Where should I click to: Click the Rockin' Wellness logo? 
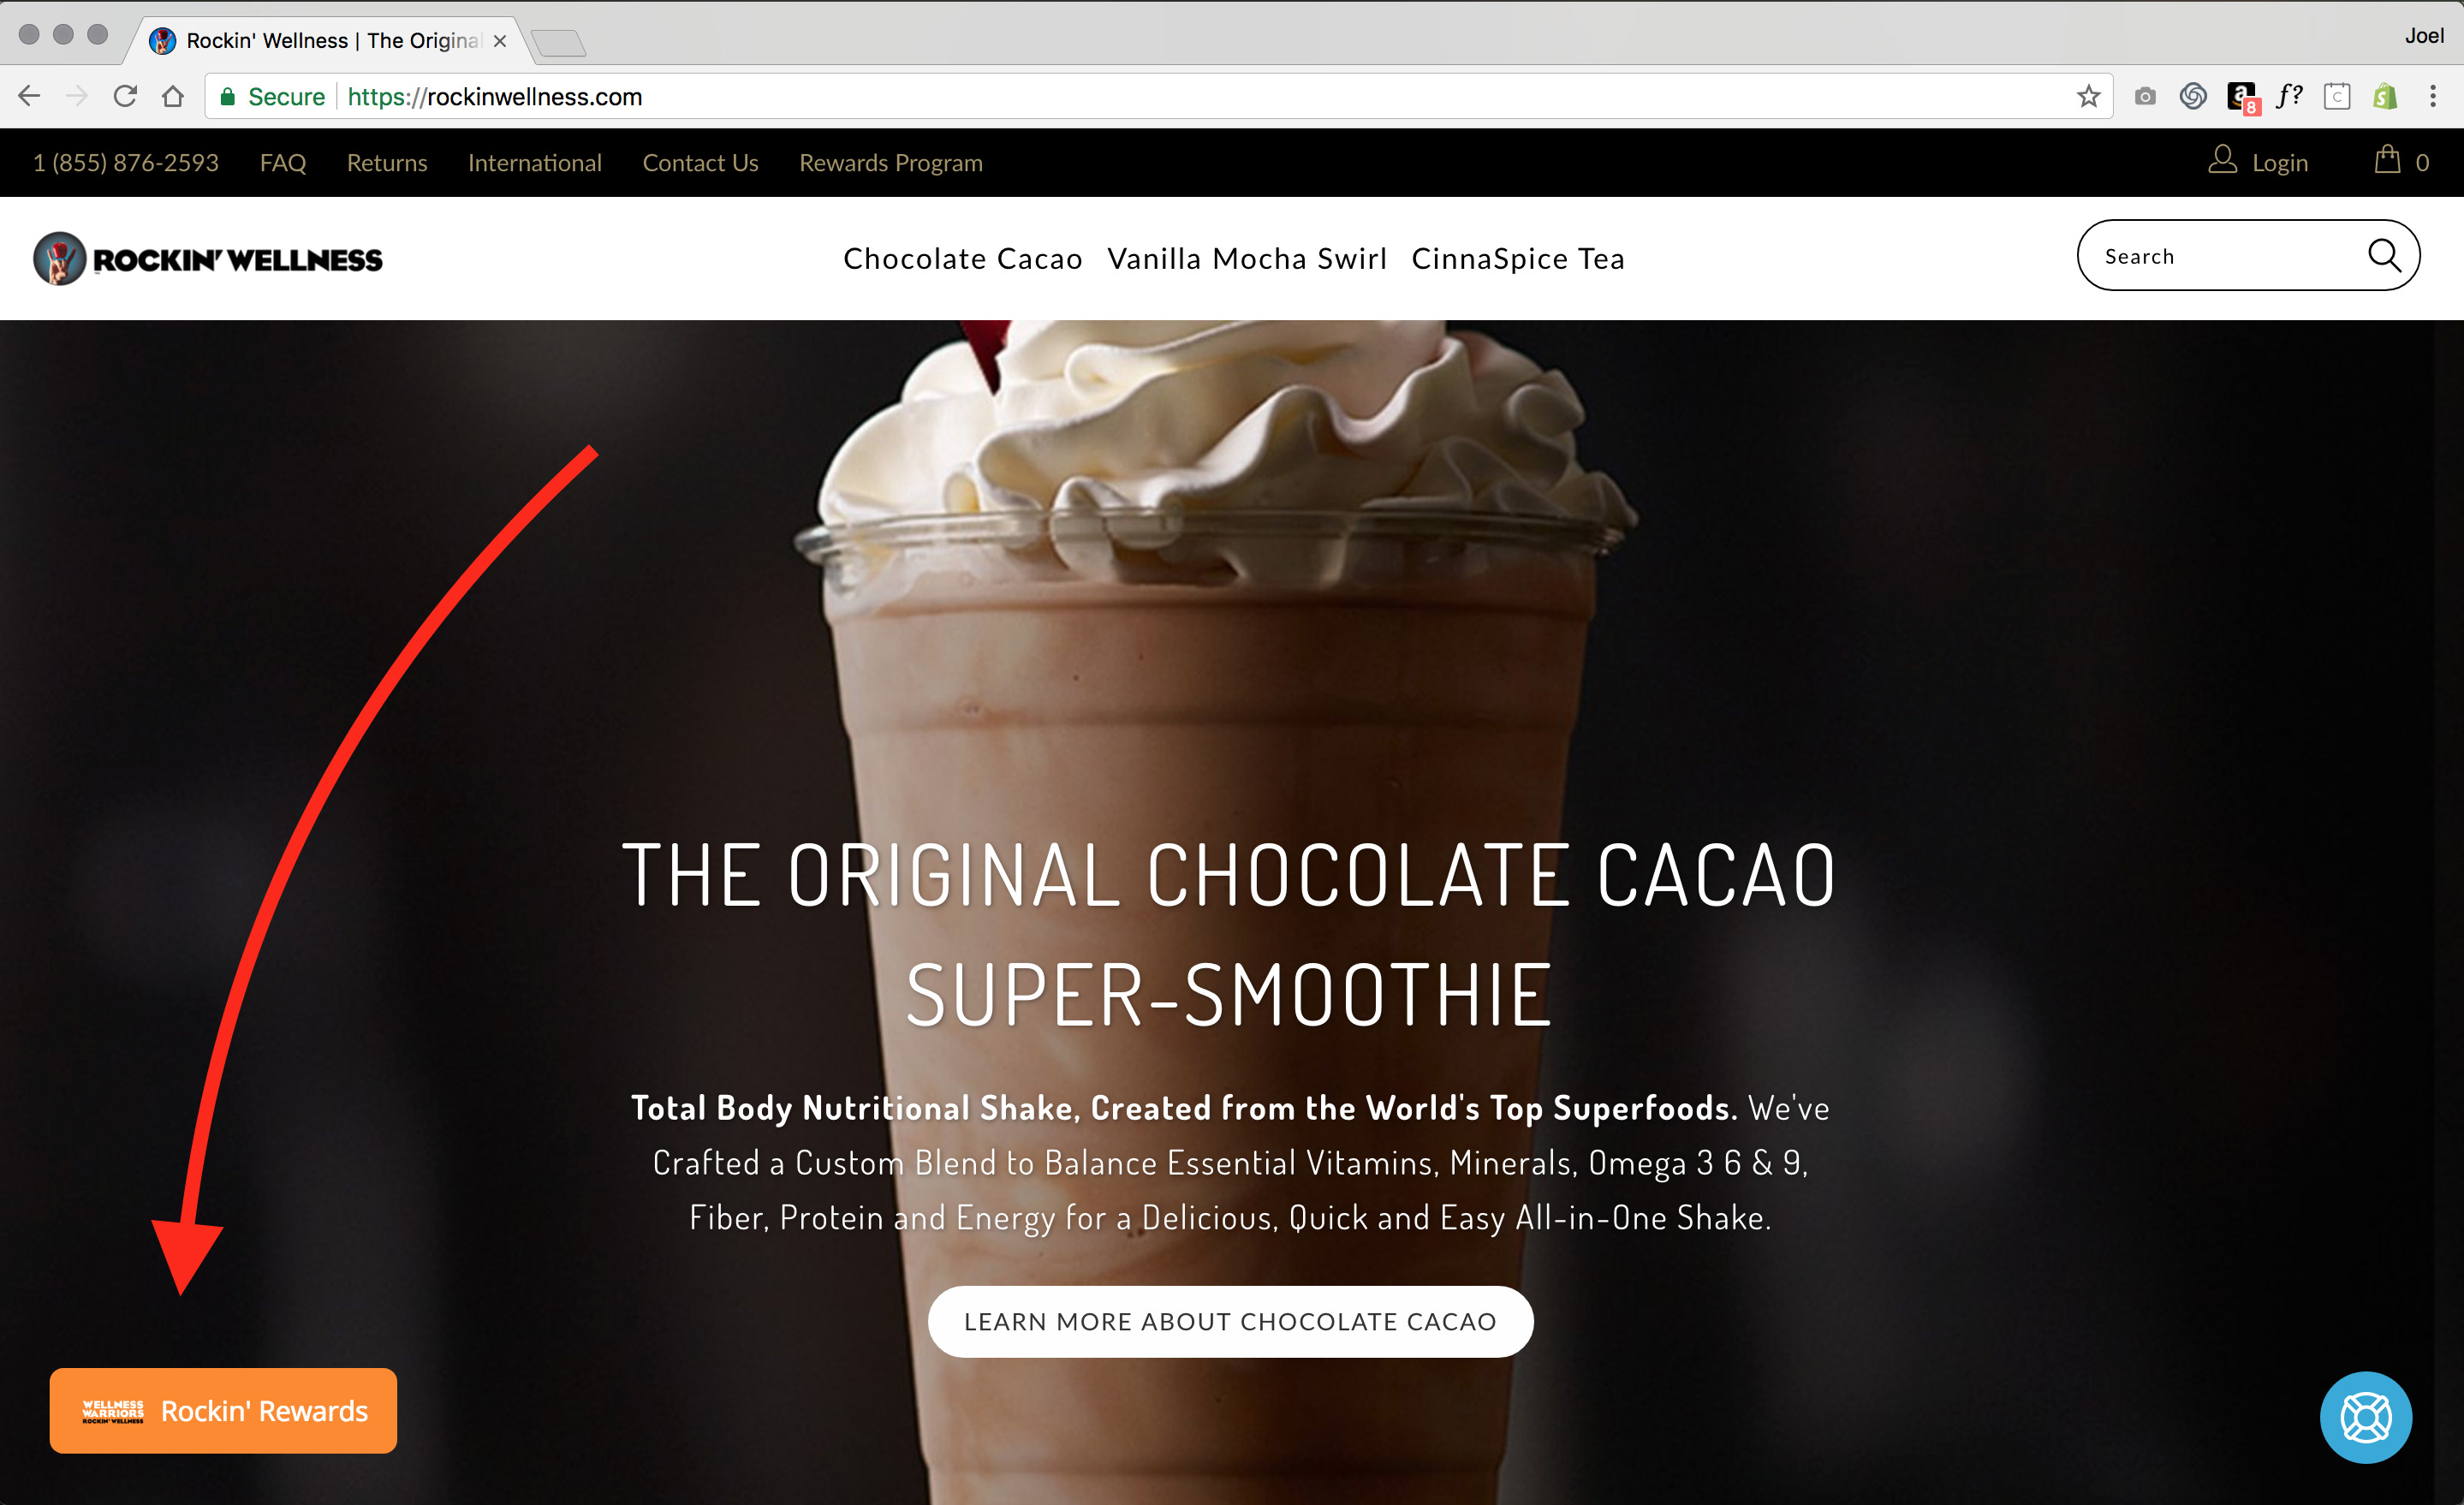click(208, 259)
